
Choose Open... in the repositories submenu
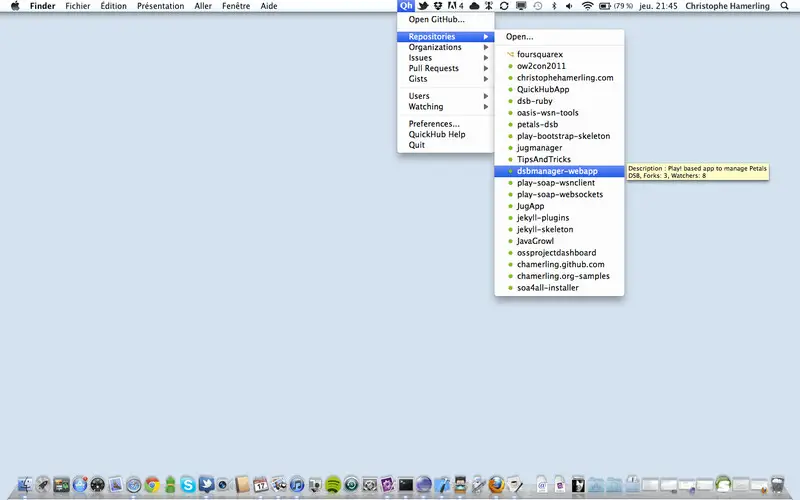click(559, 37)
